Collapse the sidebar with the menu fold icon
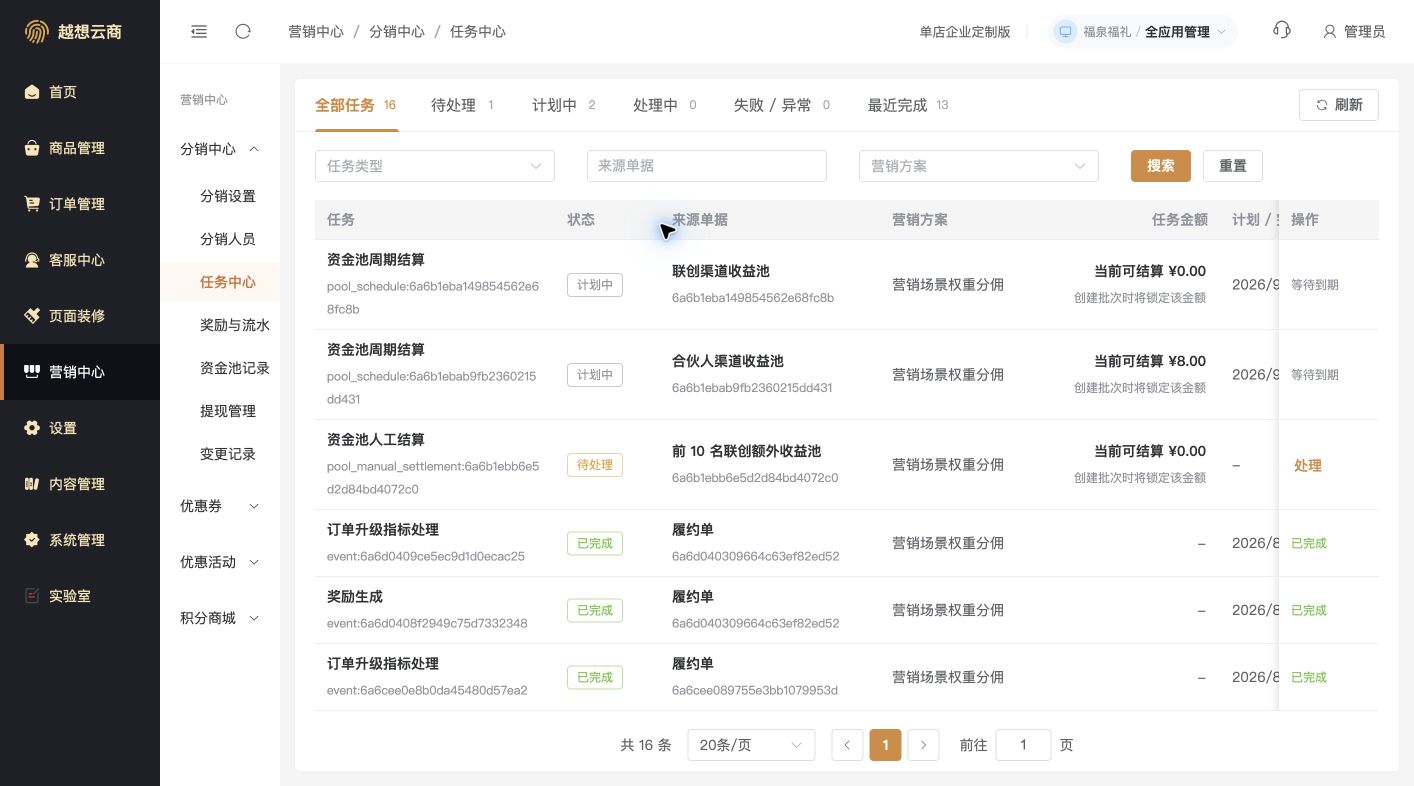1414x786 pixels. (199, 32)
